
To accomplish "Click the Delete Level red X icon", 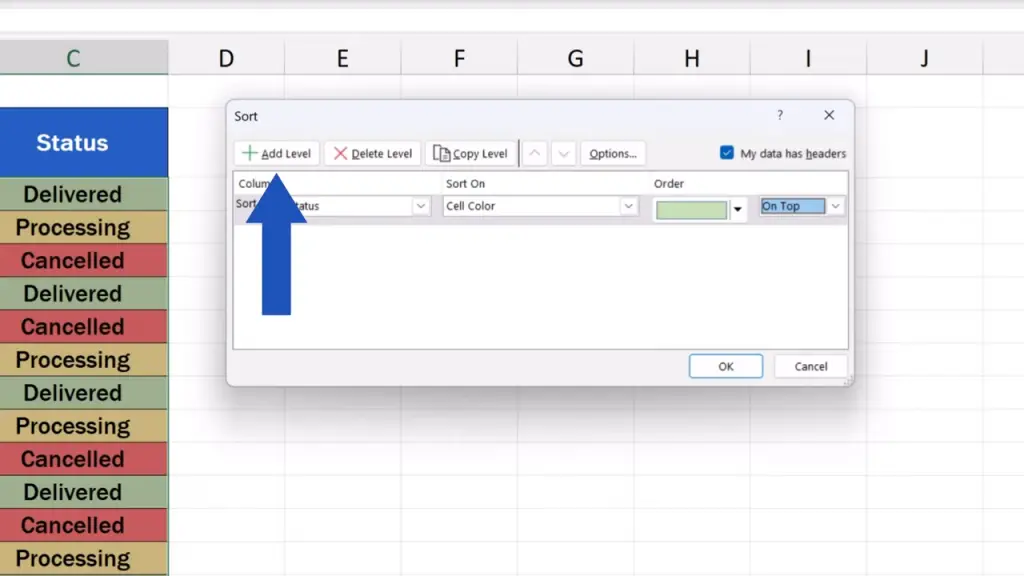I will 341,154.
